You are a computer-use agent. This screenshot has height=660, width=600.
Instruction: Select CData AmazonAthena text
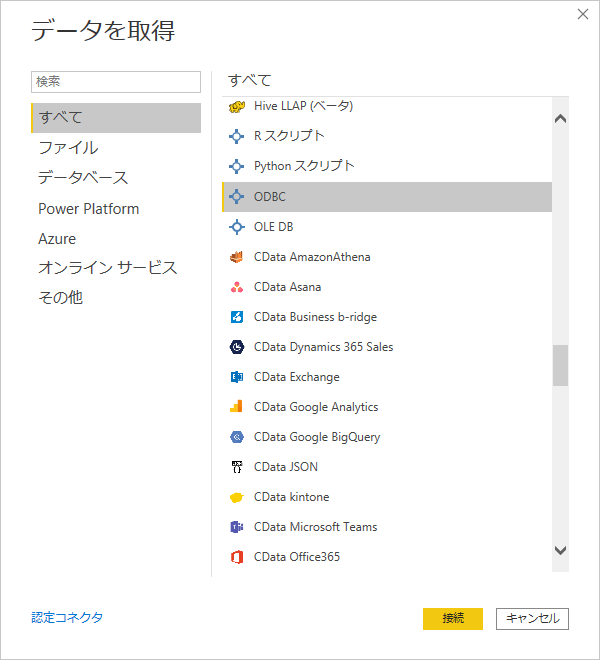[312, 257]
